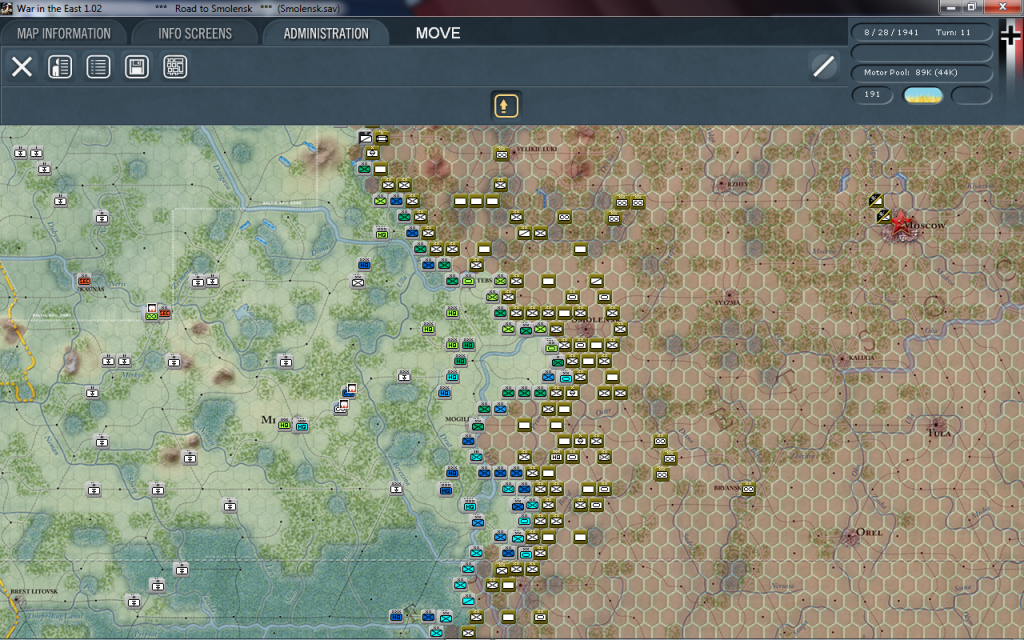Screen dimensions: 1024x640
Task: Click the Orel city hex on map
Action: pyautogui.click(x=852, y=534)
